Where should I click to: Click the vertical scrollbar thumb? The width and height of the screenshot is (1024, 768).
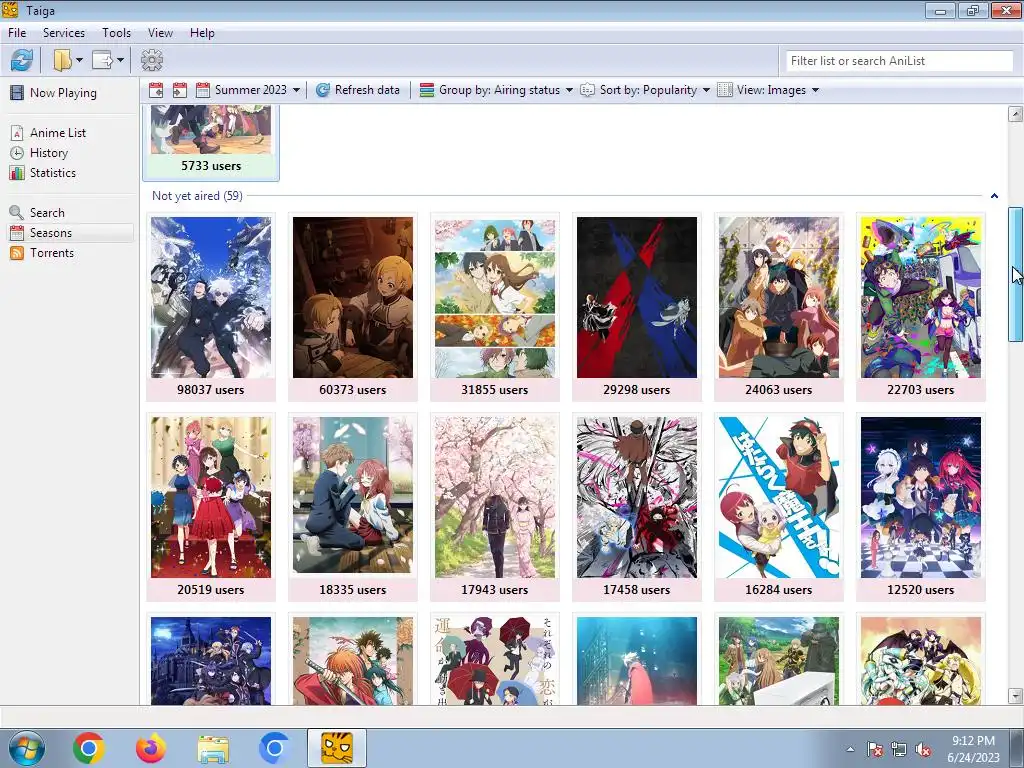tap(1016, 274)
